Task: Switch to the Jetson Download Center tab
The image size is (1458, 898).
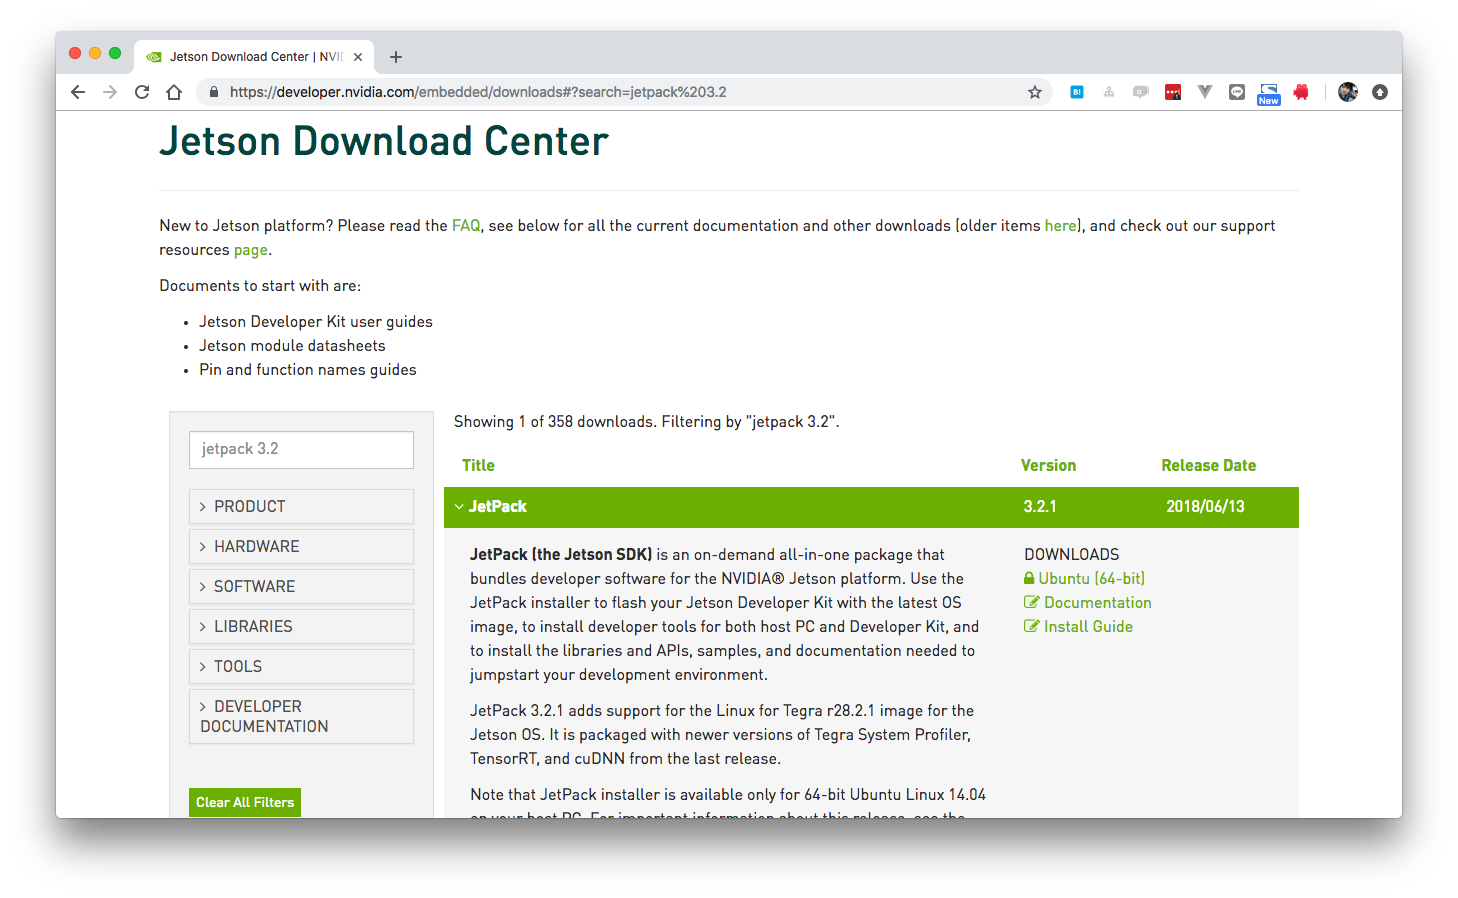Action: coord(255,57)
